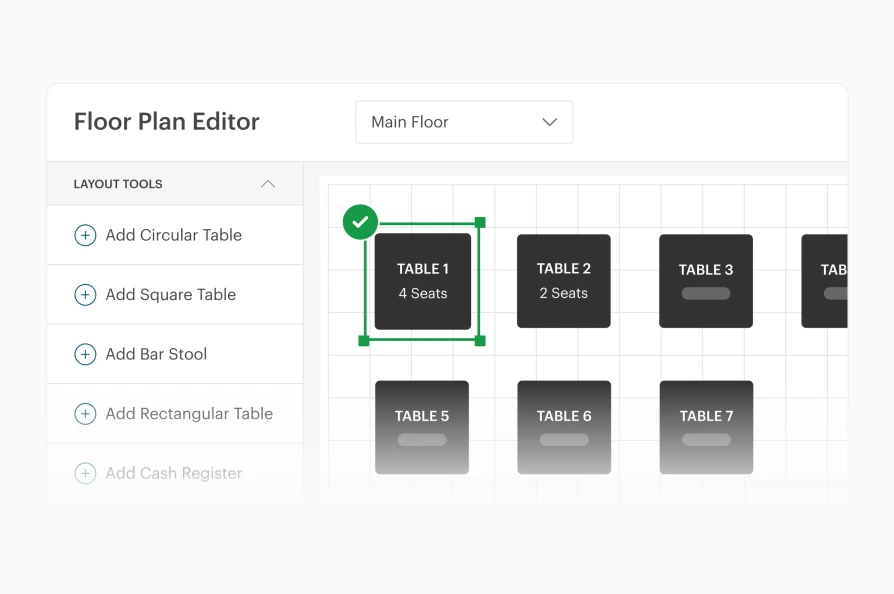894x594 pixels.
Task: Click Add Circular Table label
Action: tap(173, 235)
